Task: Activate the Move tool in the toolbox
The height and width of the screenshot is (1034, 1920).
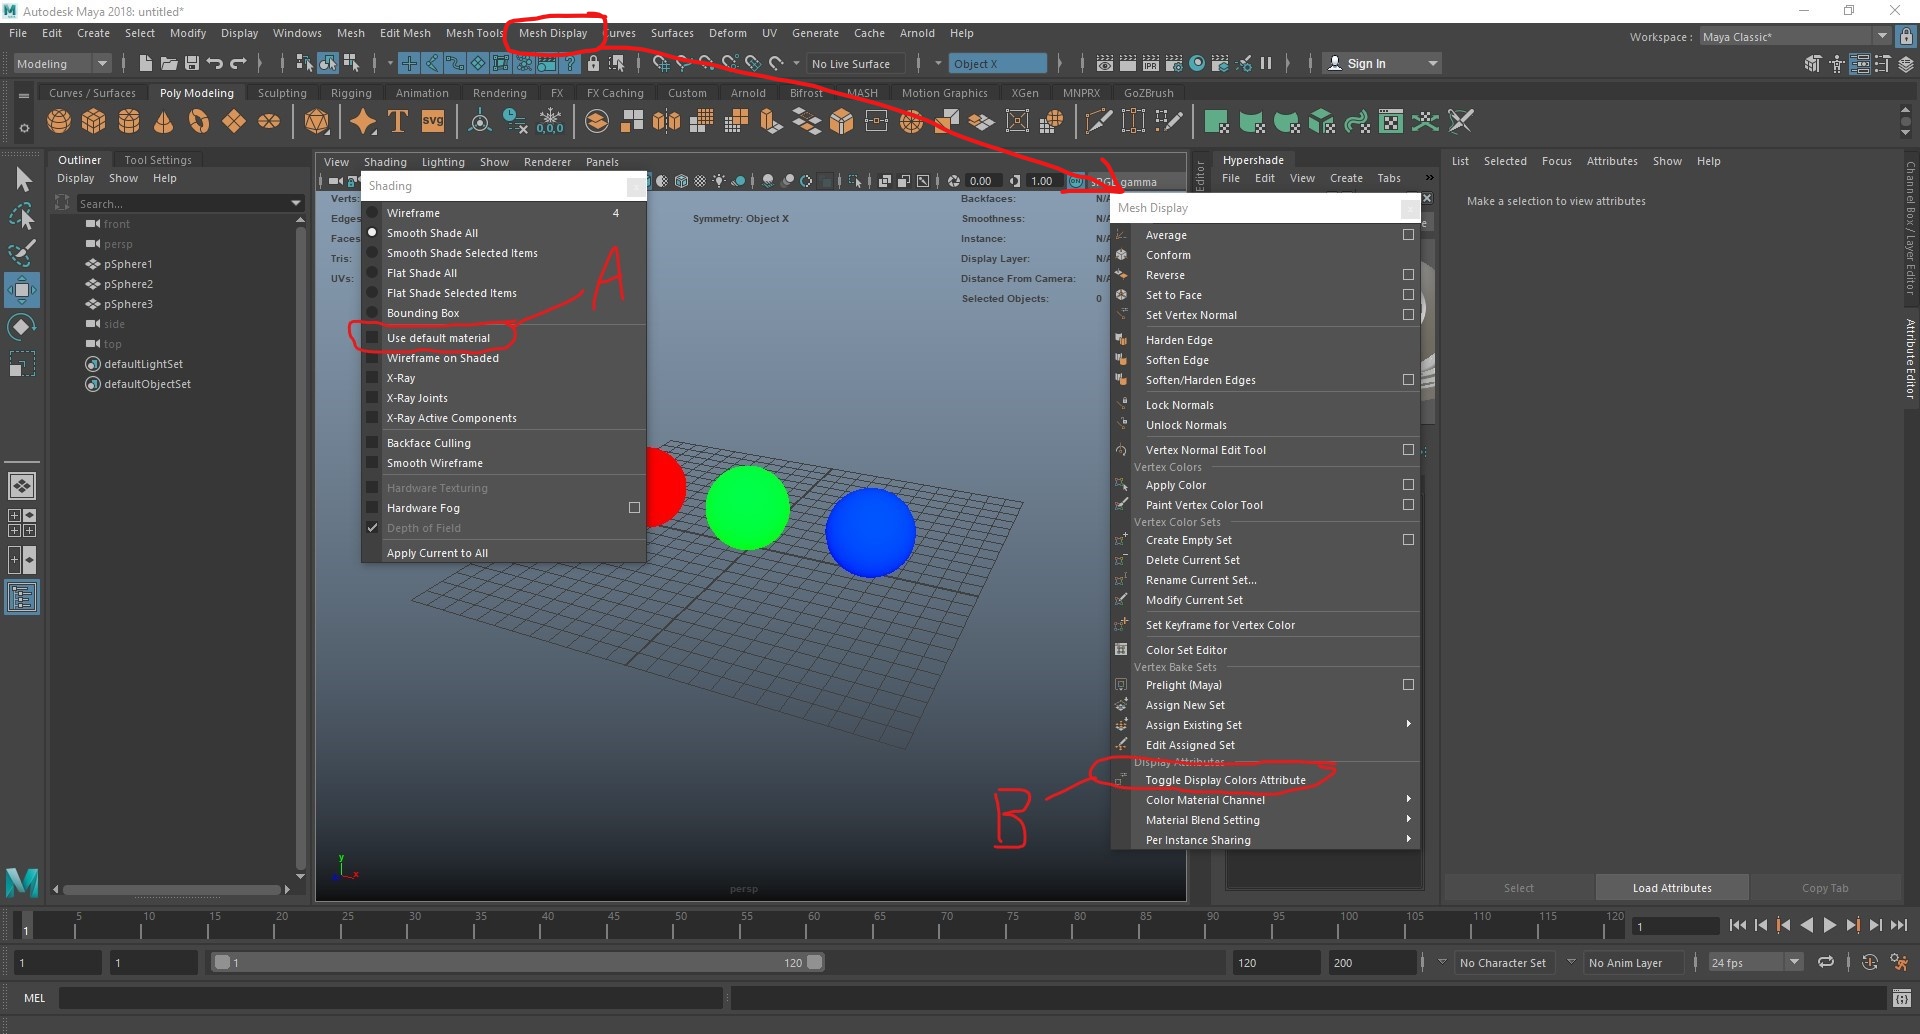Action: click(x=22, y=291)
